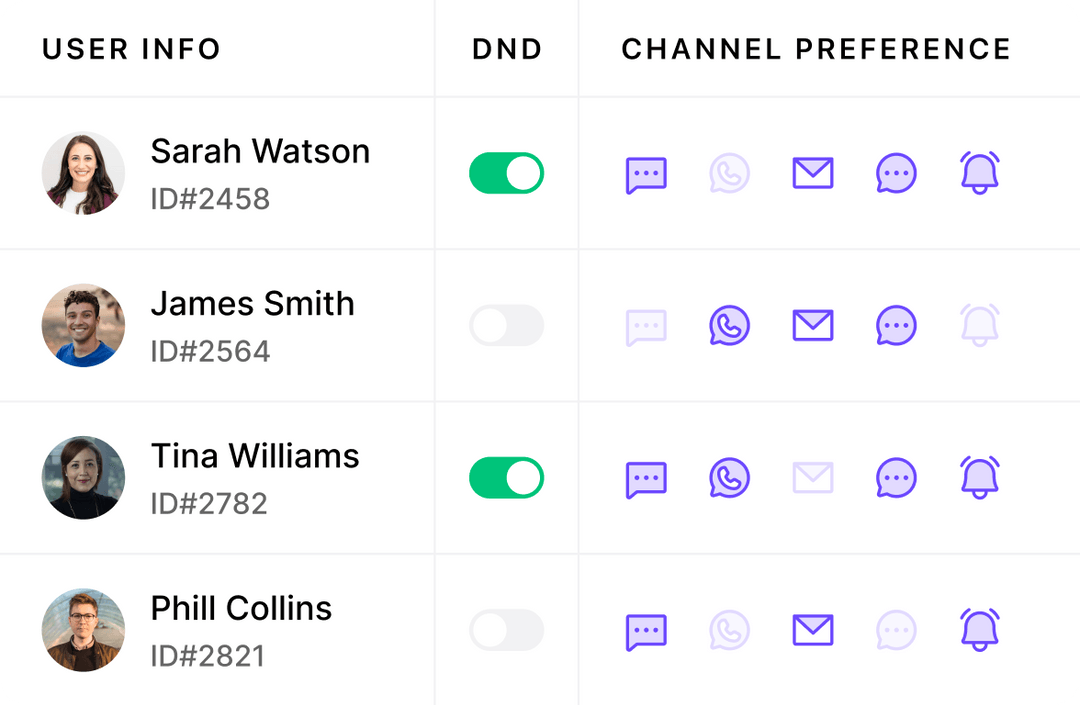The height and width of the screenshot is (705, 1080).
Task: Click the bell notification icon for Phill Collins
Action: pos(980,630)
